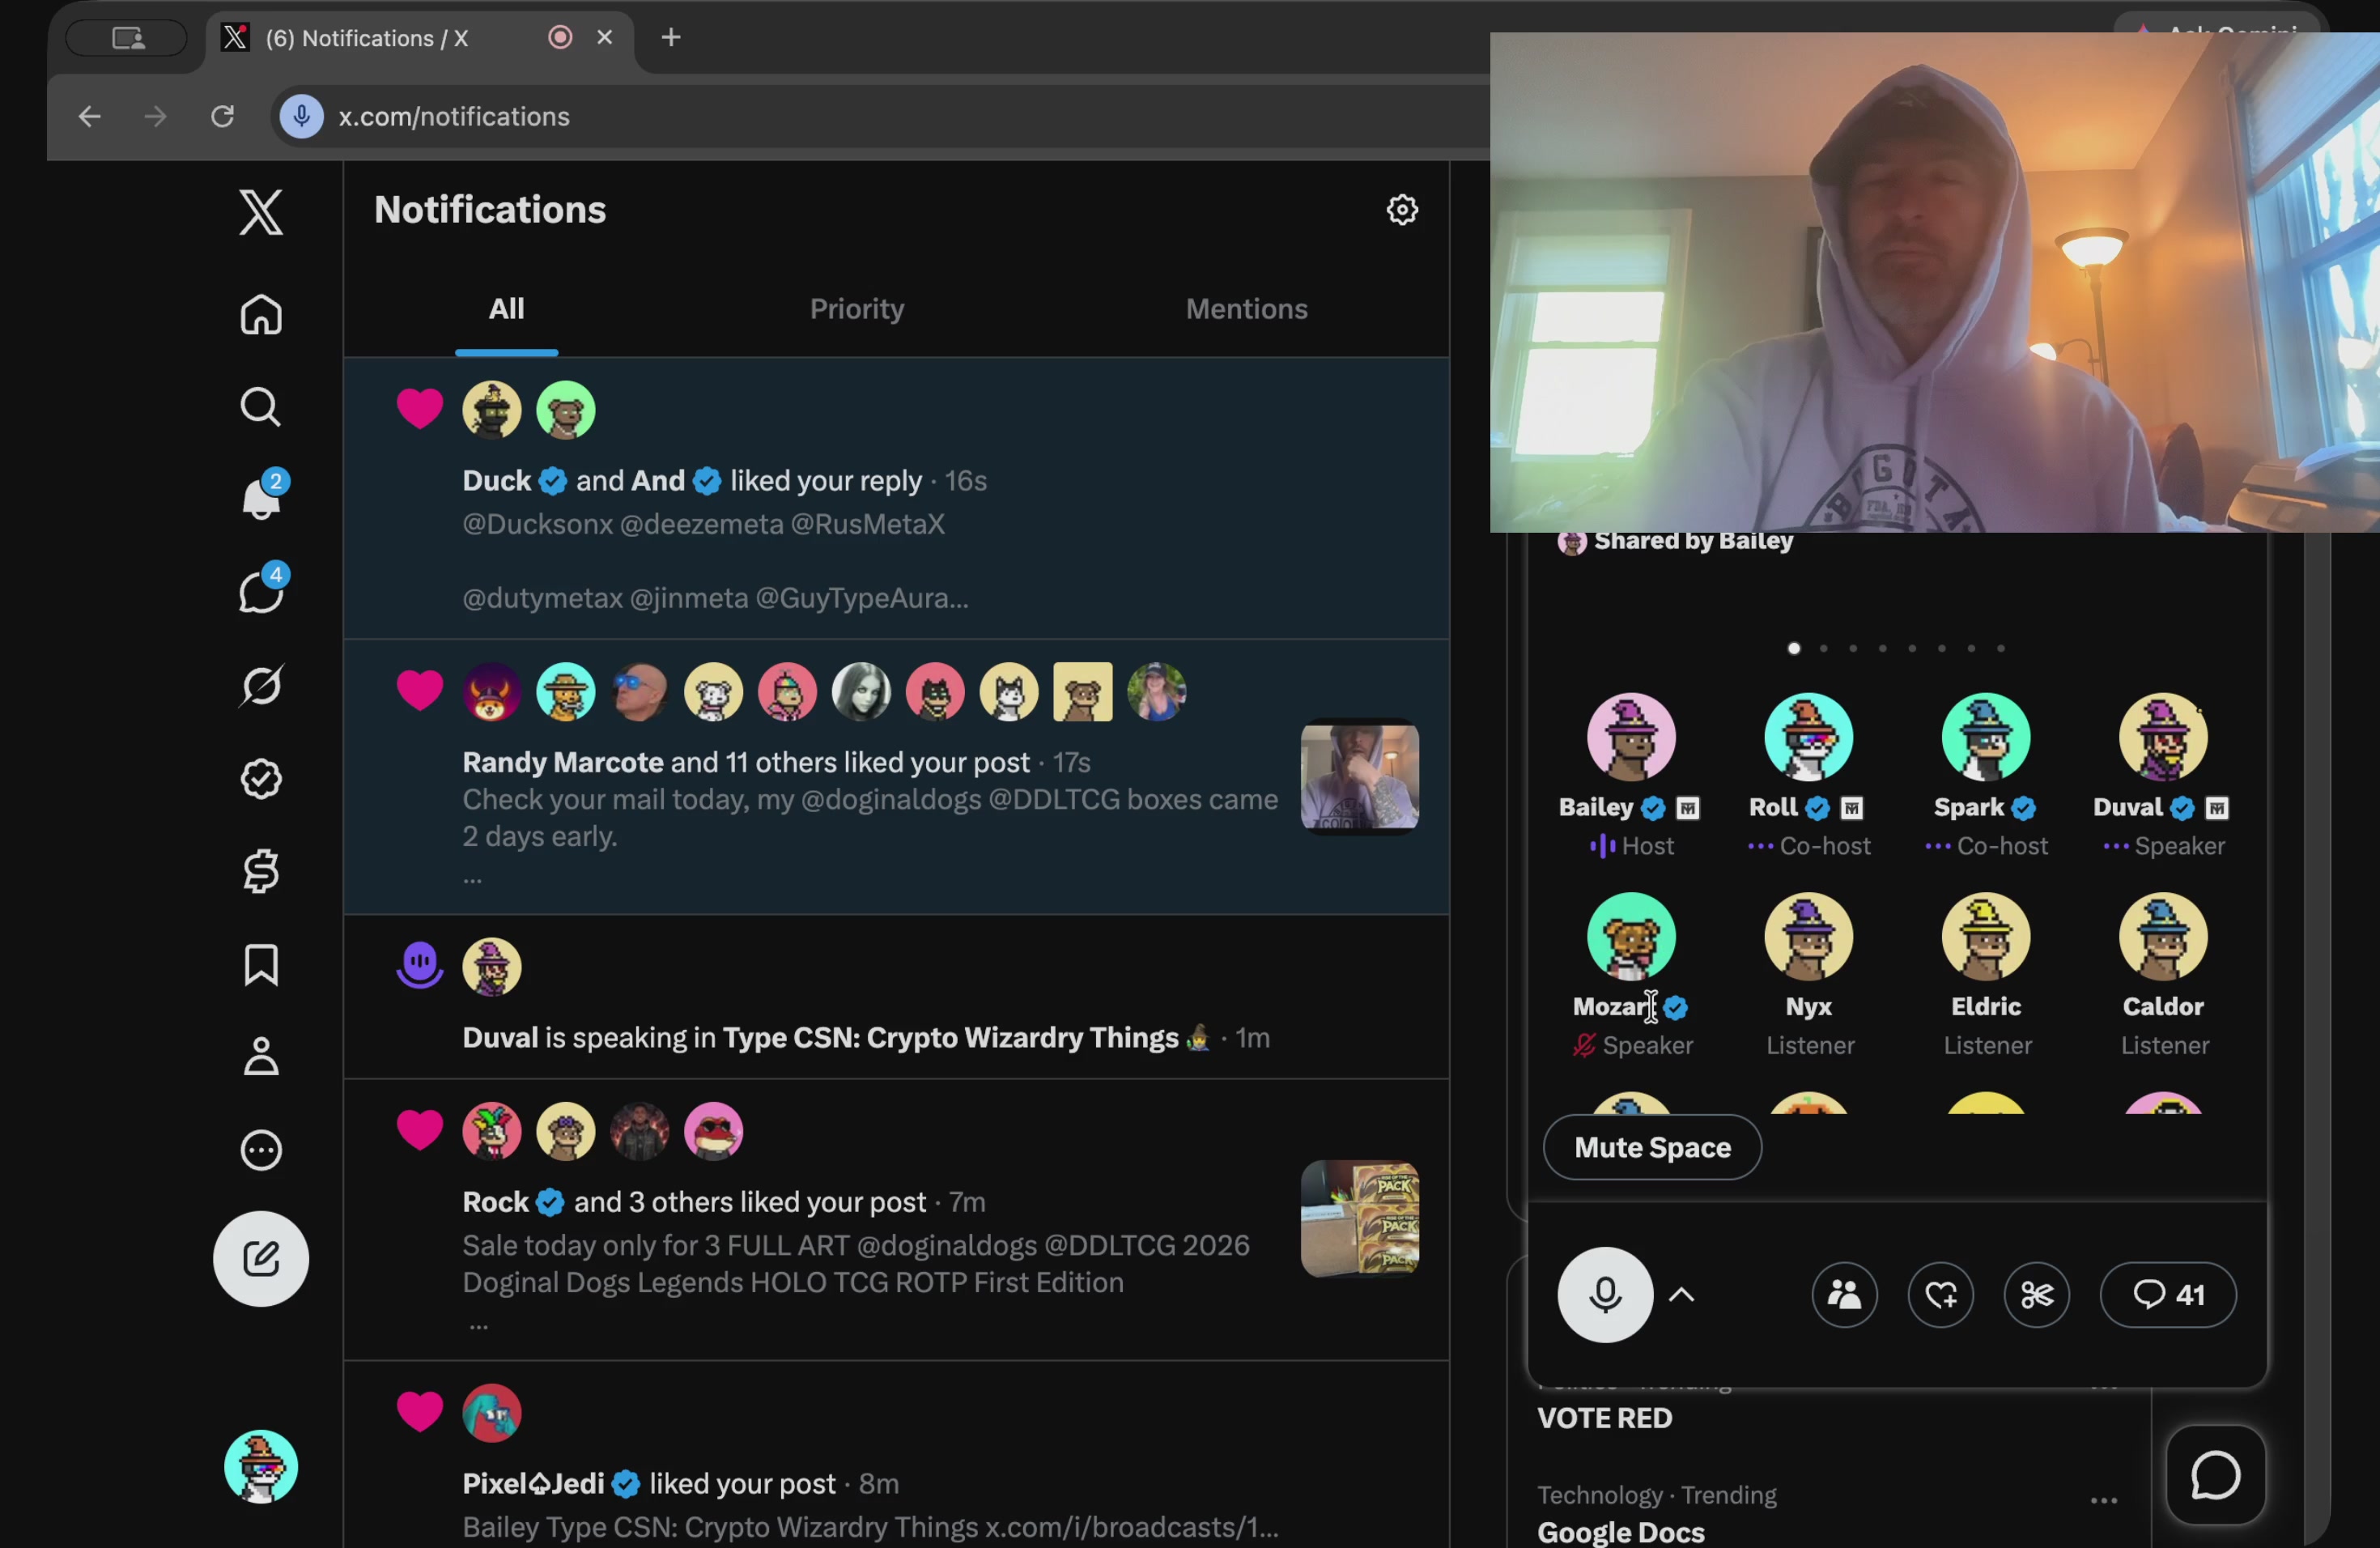Open Notifications bell with badge 2
The image size is (2380, 1548).
pyautogui.click(x=262, y=497)
